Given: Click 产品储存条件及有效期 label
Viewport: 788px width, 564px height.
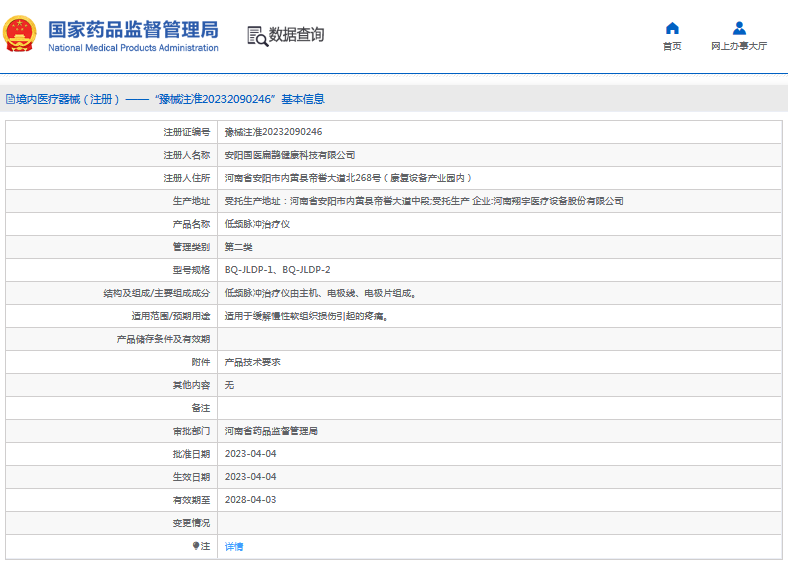Looking at the screenshot, I should point(163,339).
